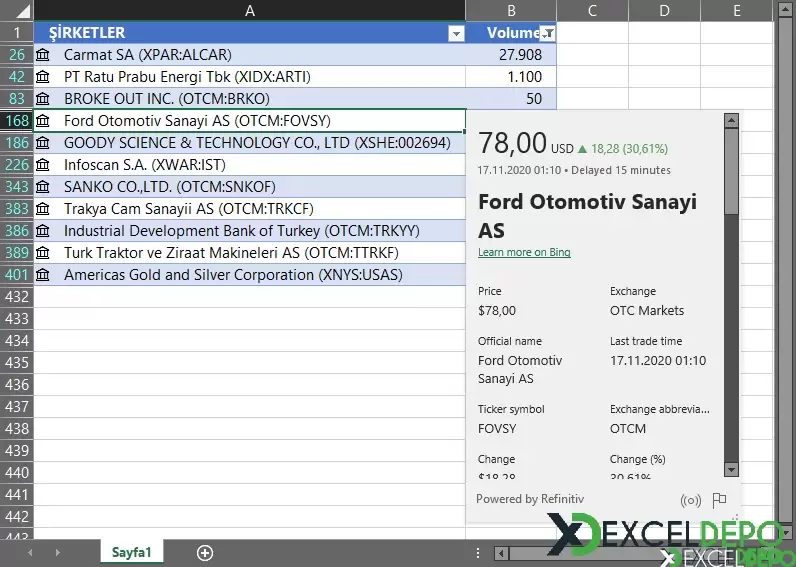Viewport: 796px width, 567px height.
Task: Click the stock icon beside SANKO CO.,LTD.
Action: (43, 187)
